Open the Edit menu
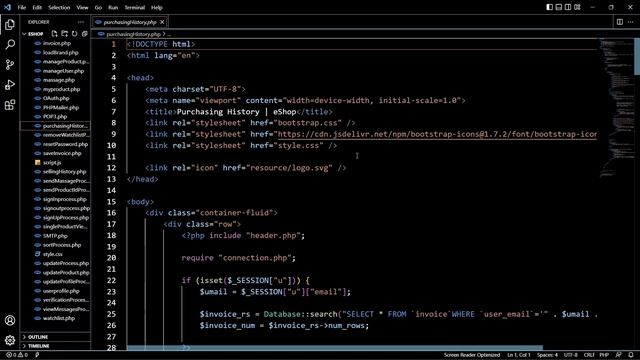Screen dimensions: 640x360 tap(37, 7)
